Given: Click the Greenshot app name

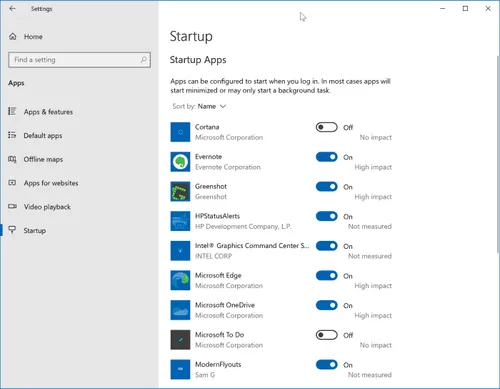Looking at the screenshot, I should [211, 186].
